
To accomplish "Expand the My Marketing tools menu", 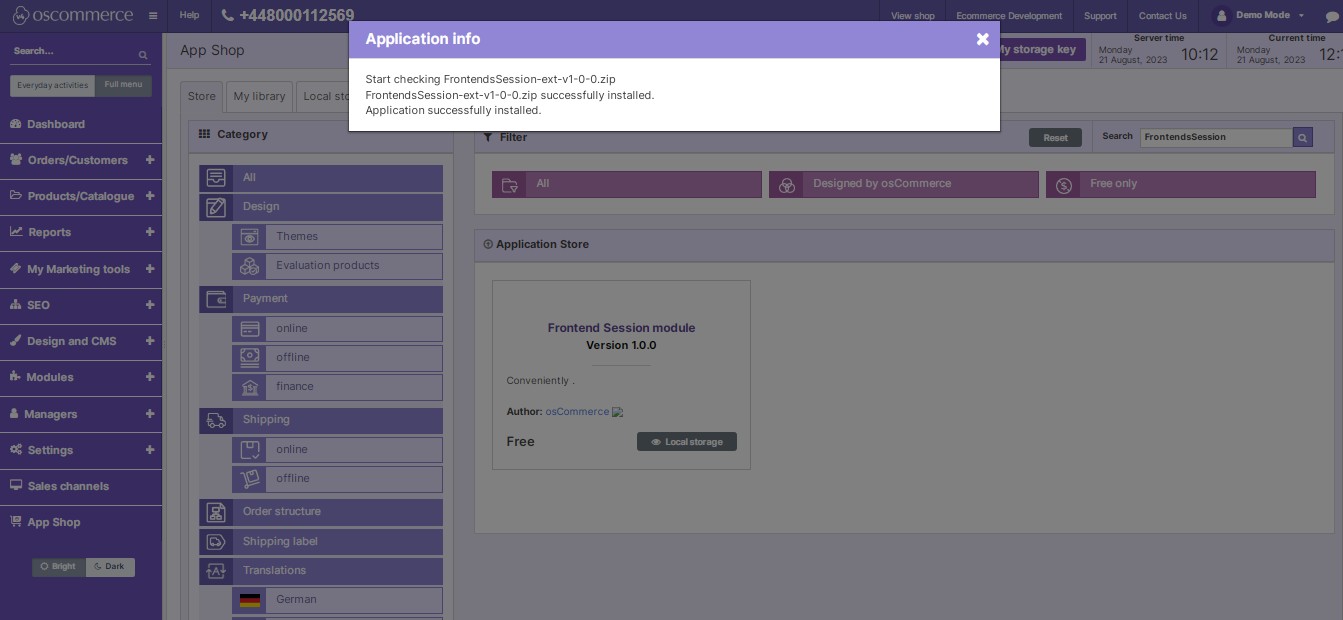I will tap(150, 269).
